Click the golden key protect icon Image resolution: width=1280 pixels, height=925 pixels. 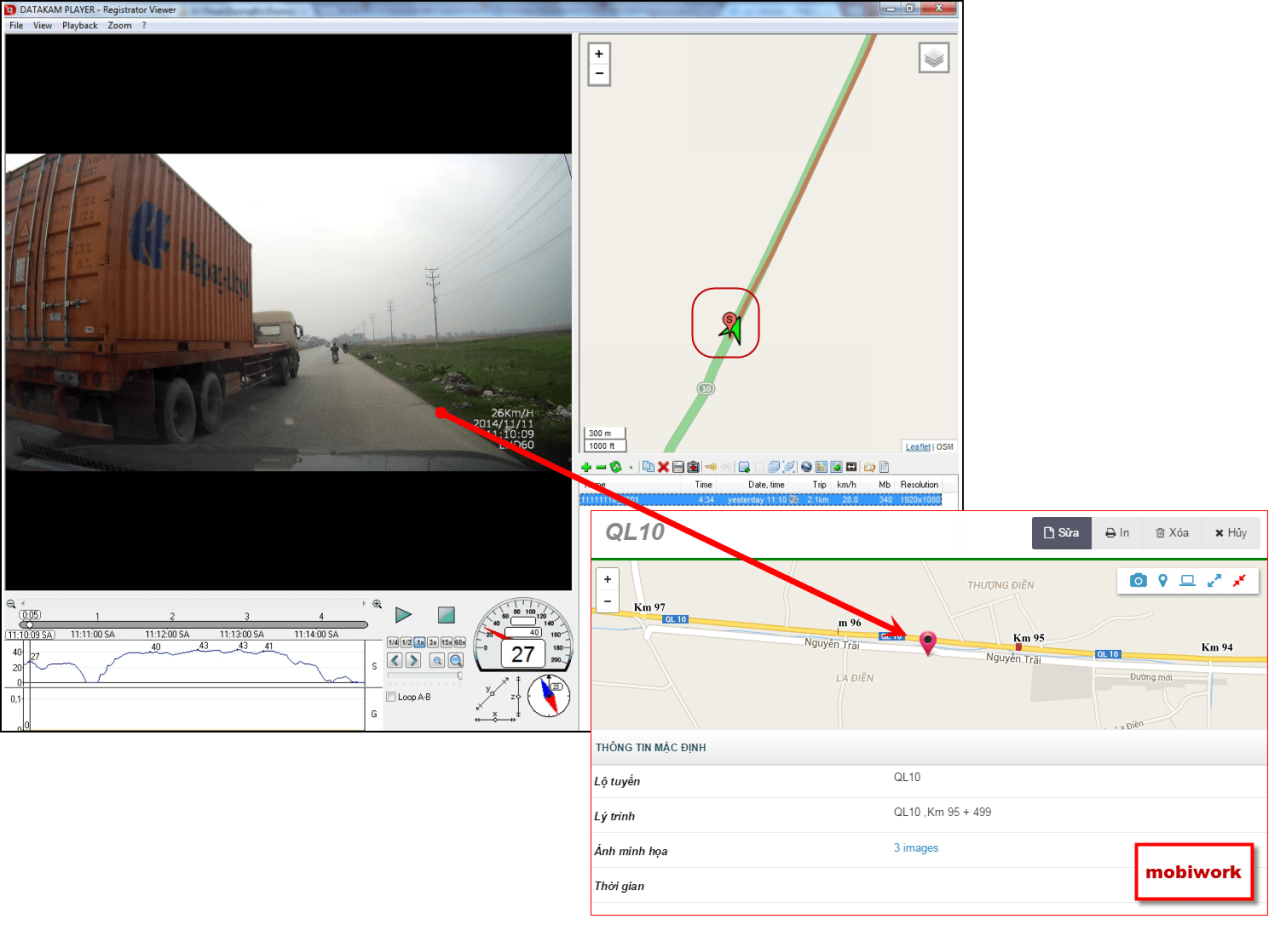[x=711, y=467]
